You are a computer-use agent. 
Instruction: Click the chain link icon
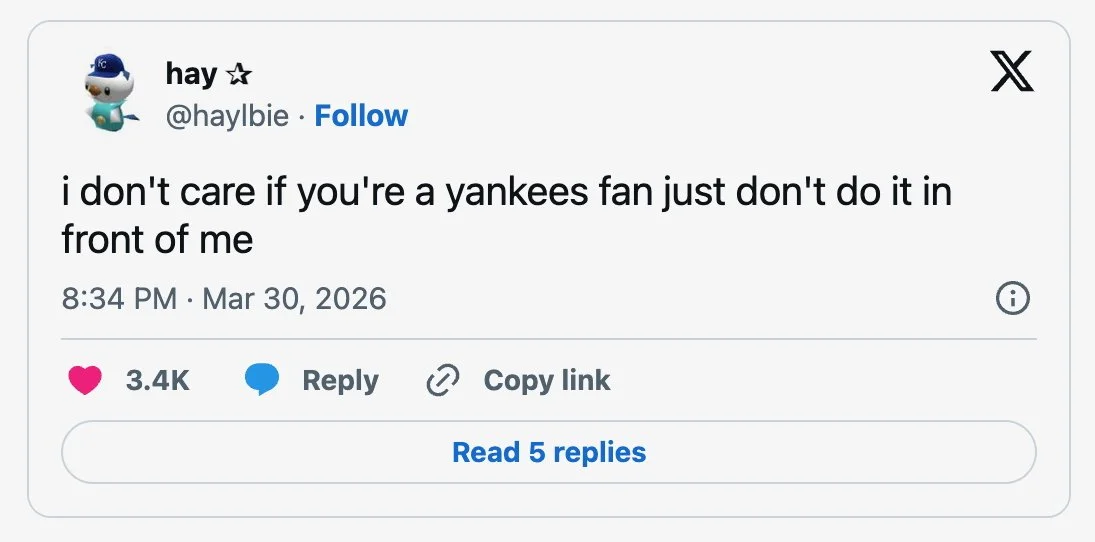point(441,381)
